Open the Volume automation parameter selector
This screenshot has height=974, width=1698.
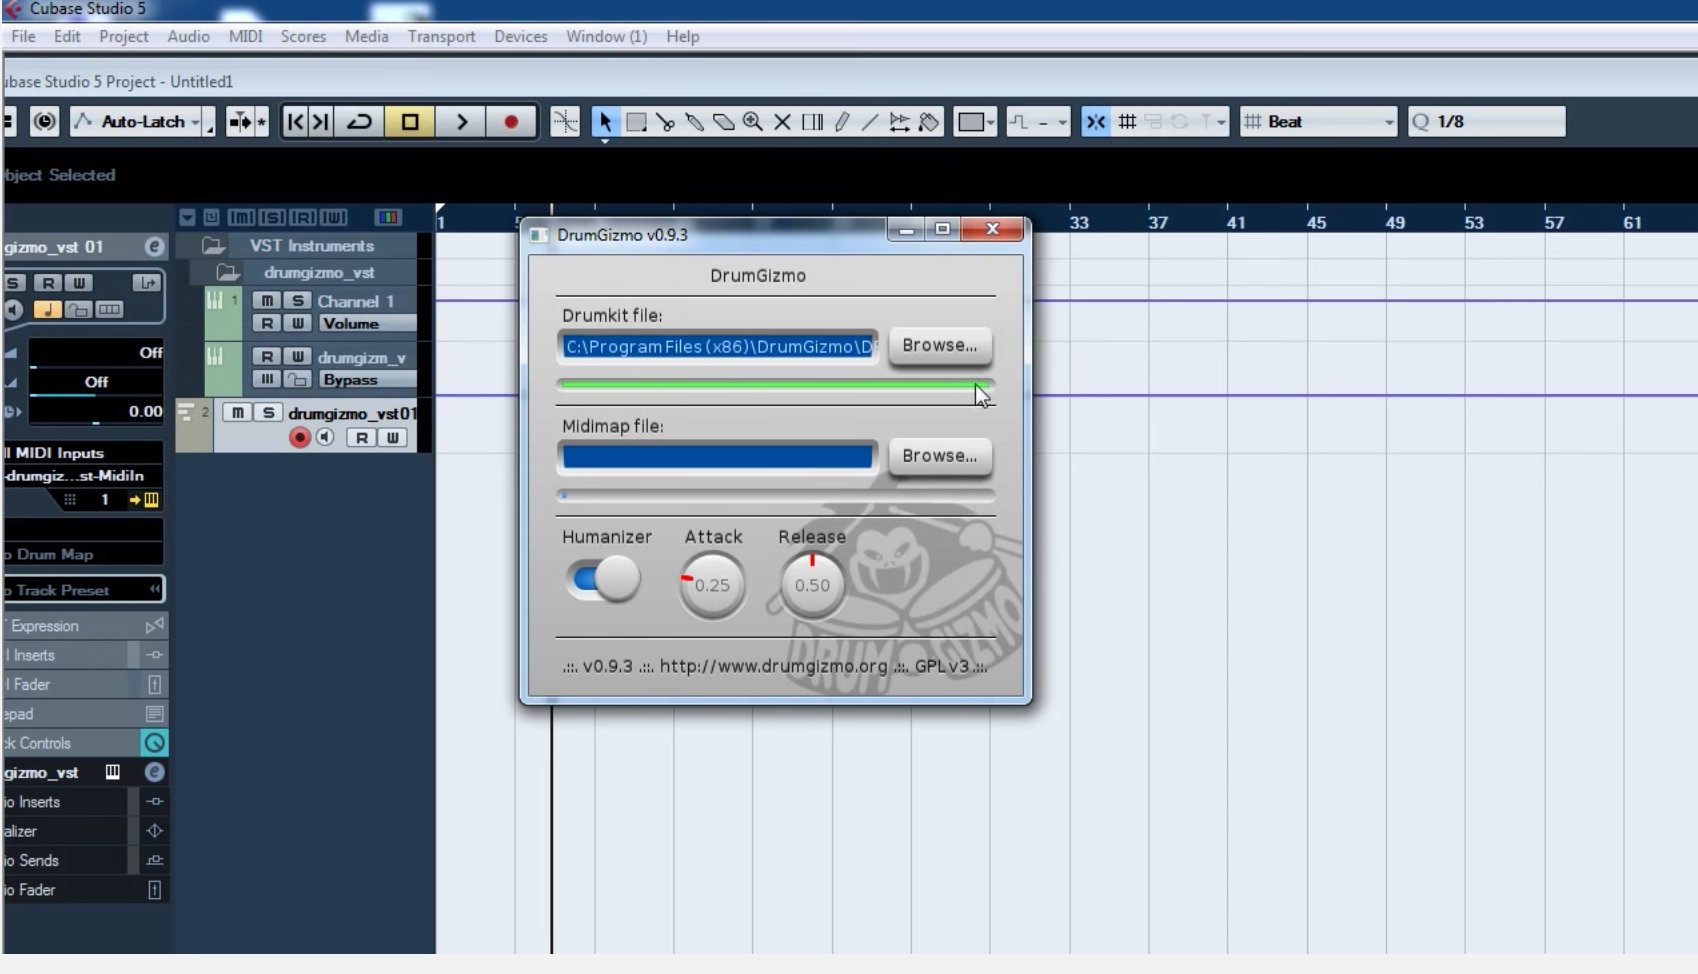[367, 324]
